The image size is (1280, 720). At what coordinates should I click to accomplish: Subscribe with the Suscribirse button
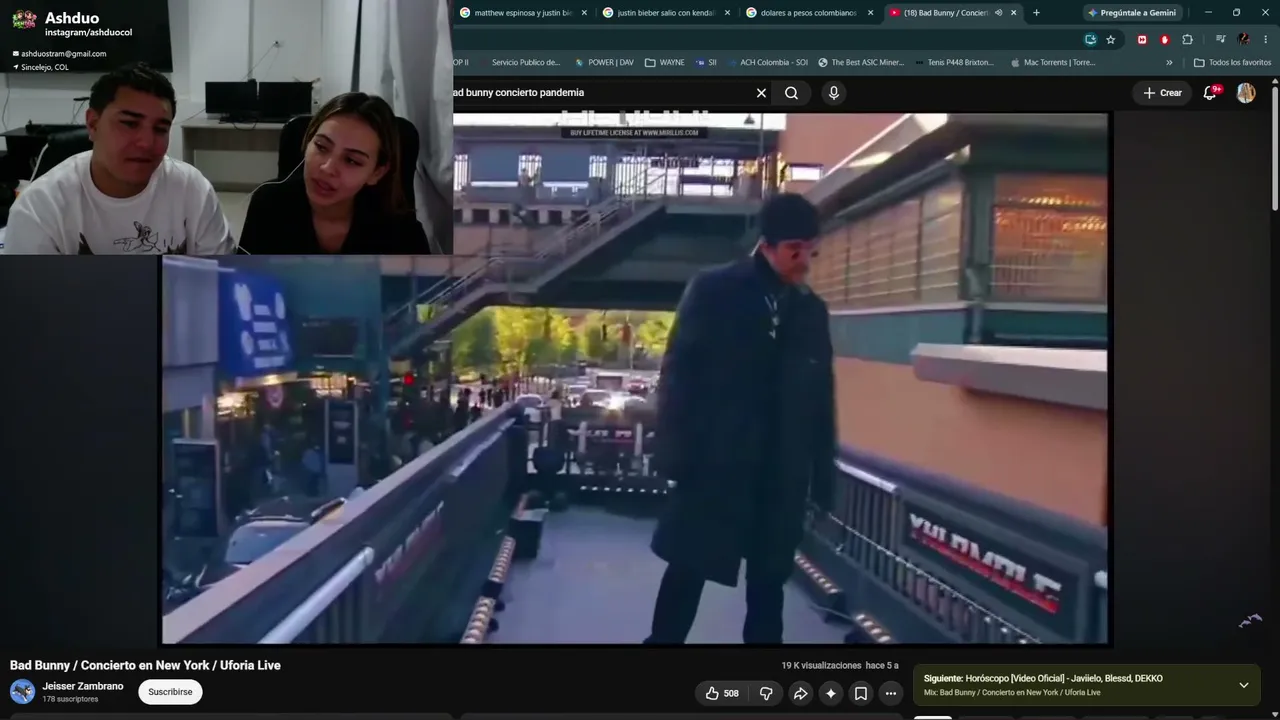pos(170,692)
